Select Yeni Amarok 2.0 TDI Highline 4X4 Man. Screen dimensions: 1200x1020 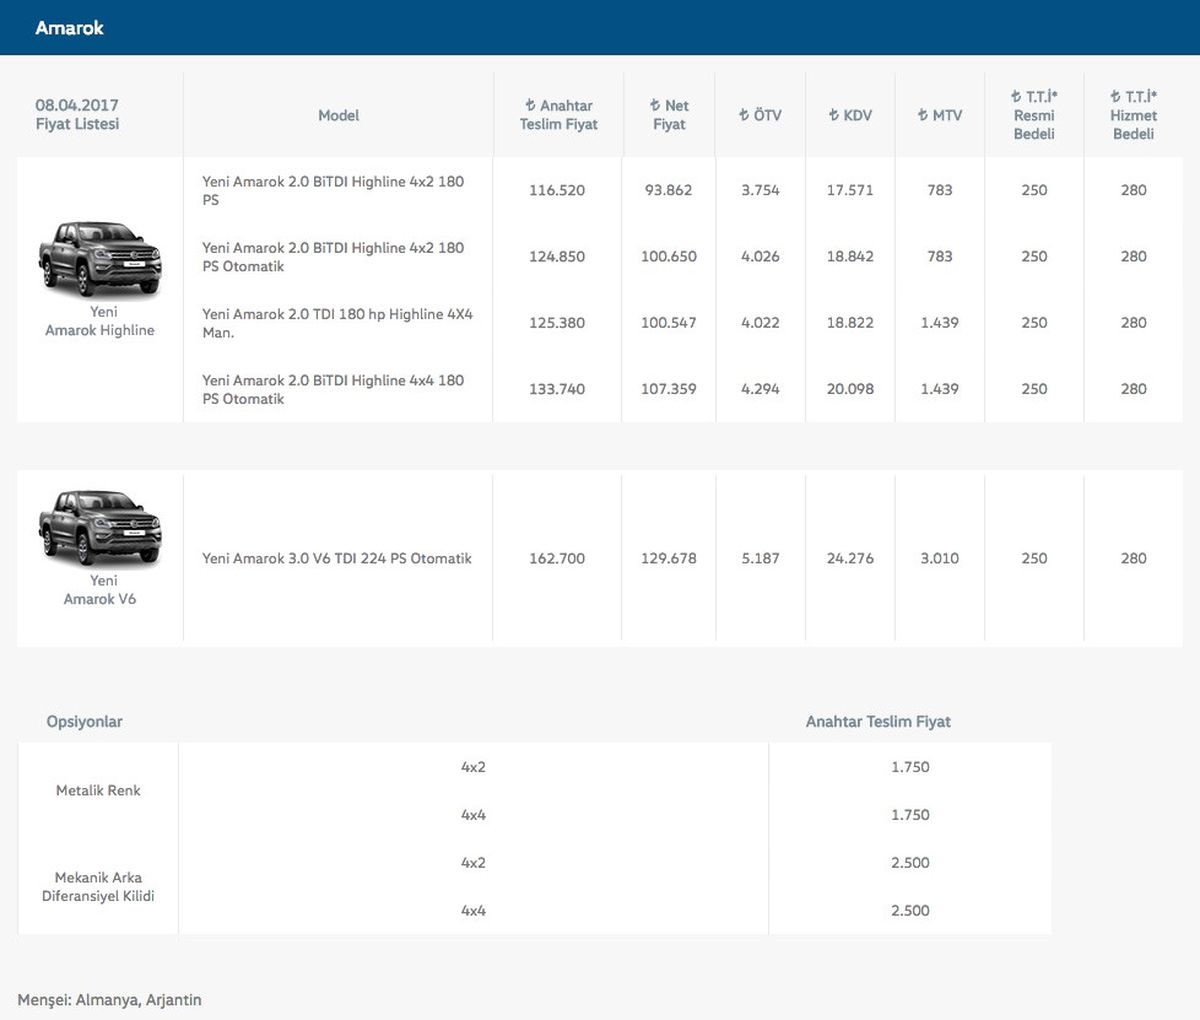[337, 322]
